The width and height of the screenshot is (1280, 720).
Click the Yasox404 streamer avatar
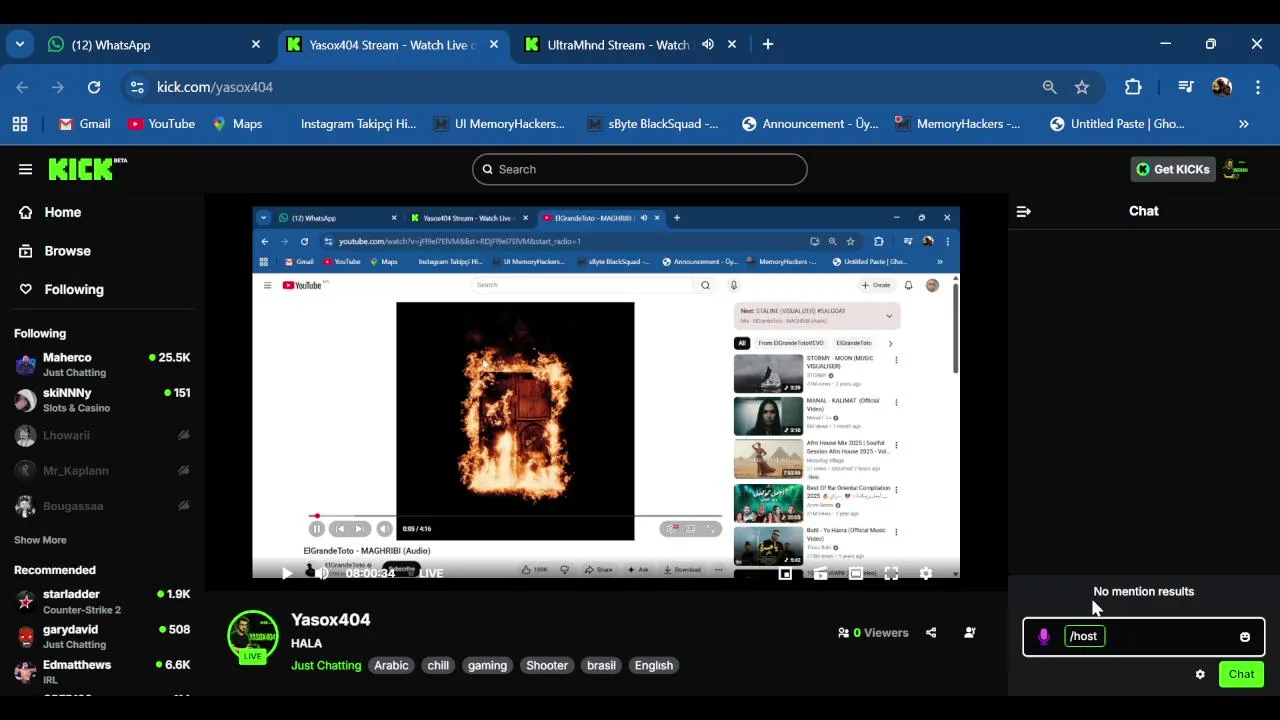(253, 636)
